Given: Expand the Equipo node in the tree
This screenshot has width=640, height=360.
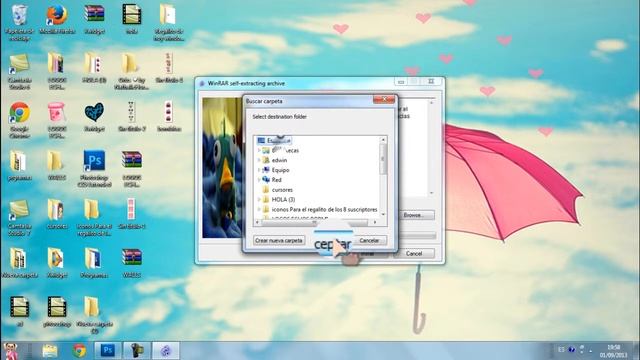Looking at the screenshot, I should (x=259, y=170).
